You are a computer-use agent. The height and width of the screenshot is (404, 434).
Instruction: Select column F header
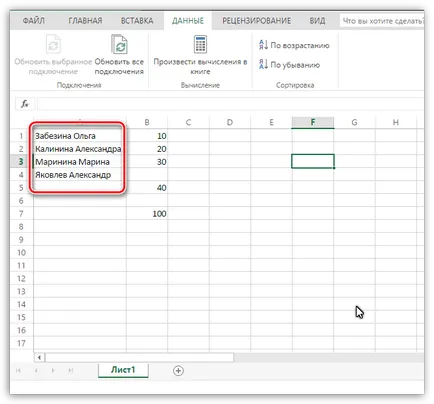click(x=313, y=122)
